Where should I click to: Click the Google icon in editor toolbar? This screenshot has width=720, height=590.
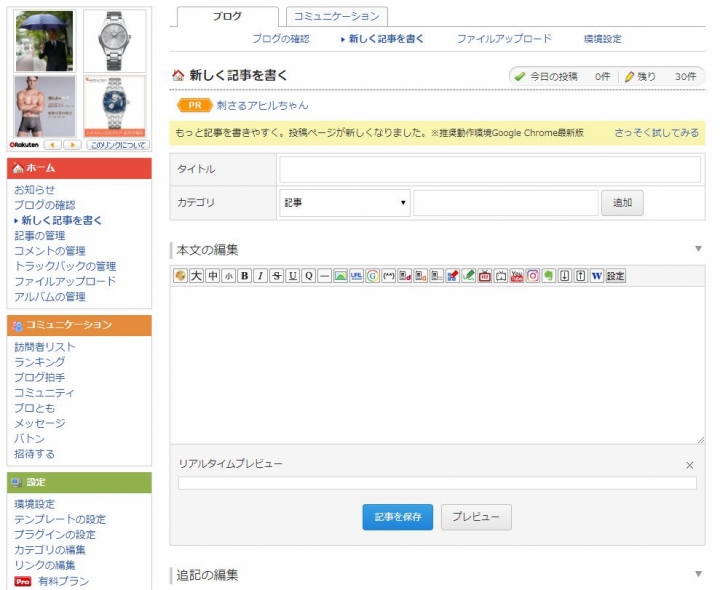372,276
